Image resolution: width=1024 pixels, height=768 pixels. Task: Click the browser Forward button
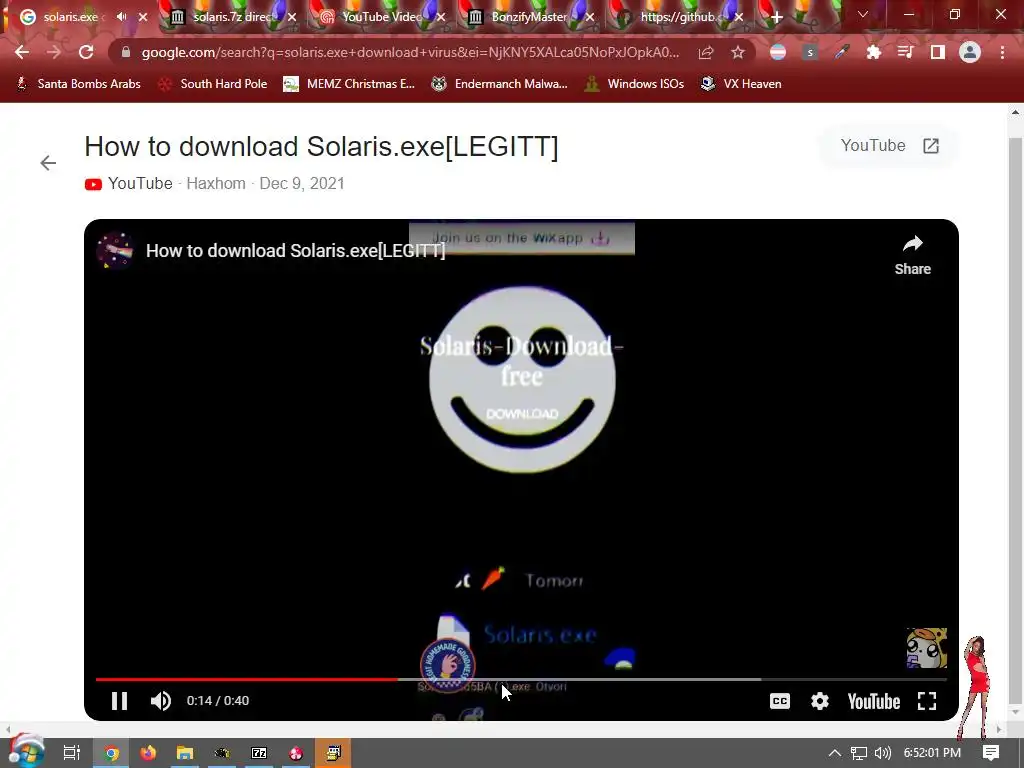click(x=54, y=52)
